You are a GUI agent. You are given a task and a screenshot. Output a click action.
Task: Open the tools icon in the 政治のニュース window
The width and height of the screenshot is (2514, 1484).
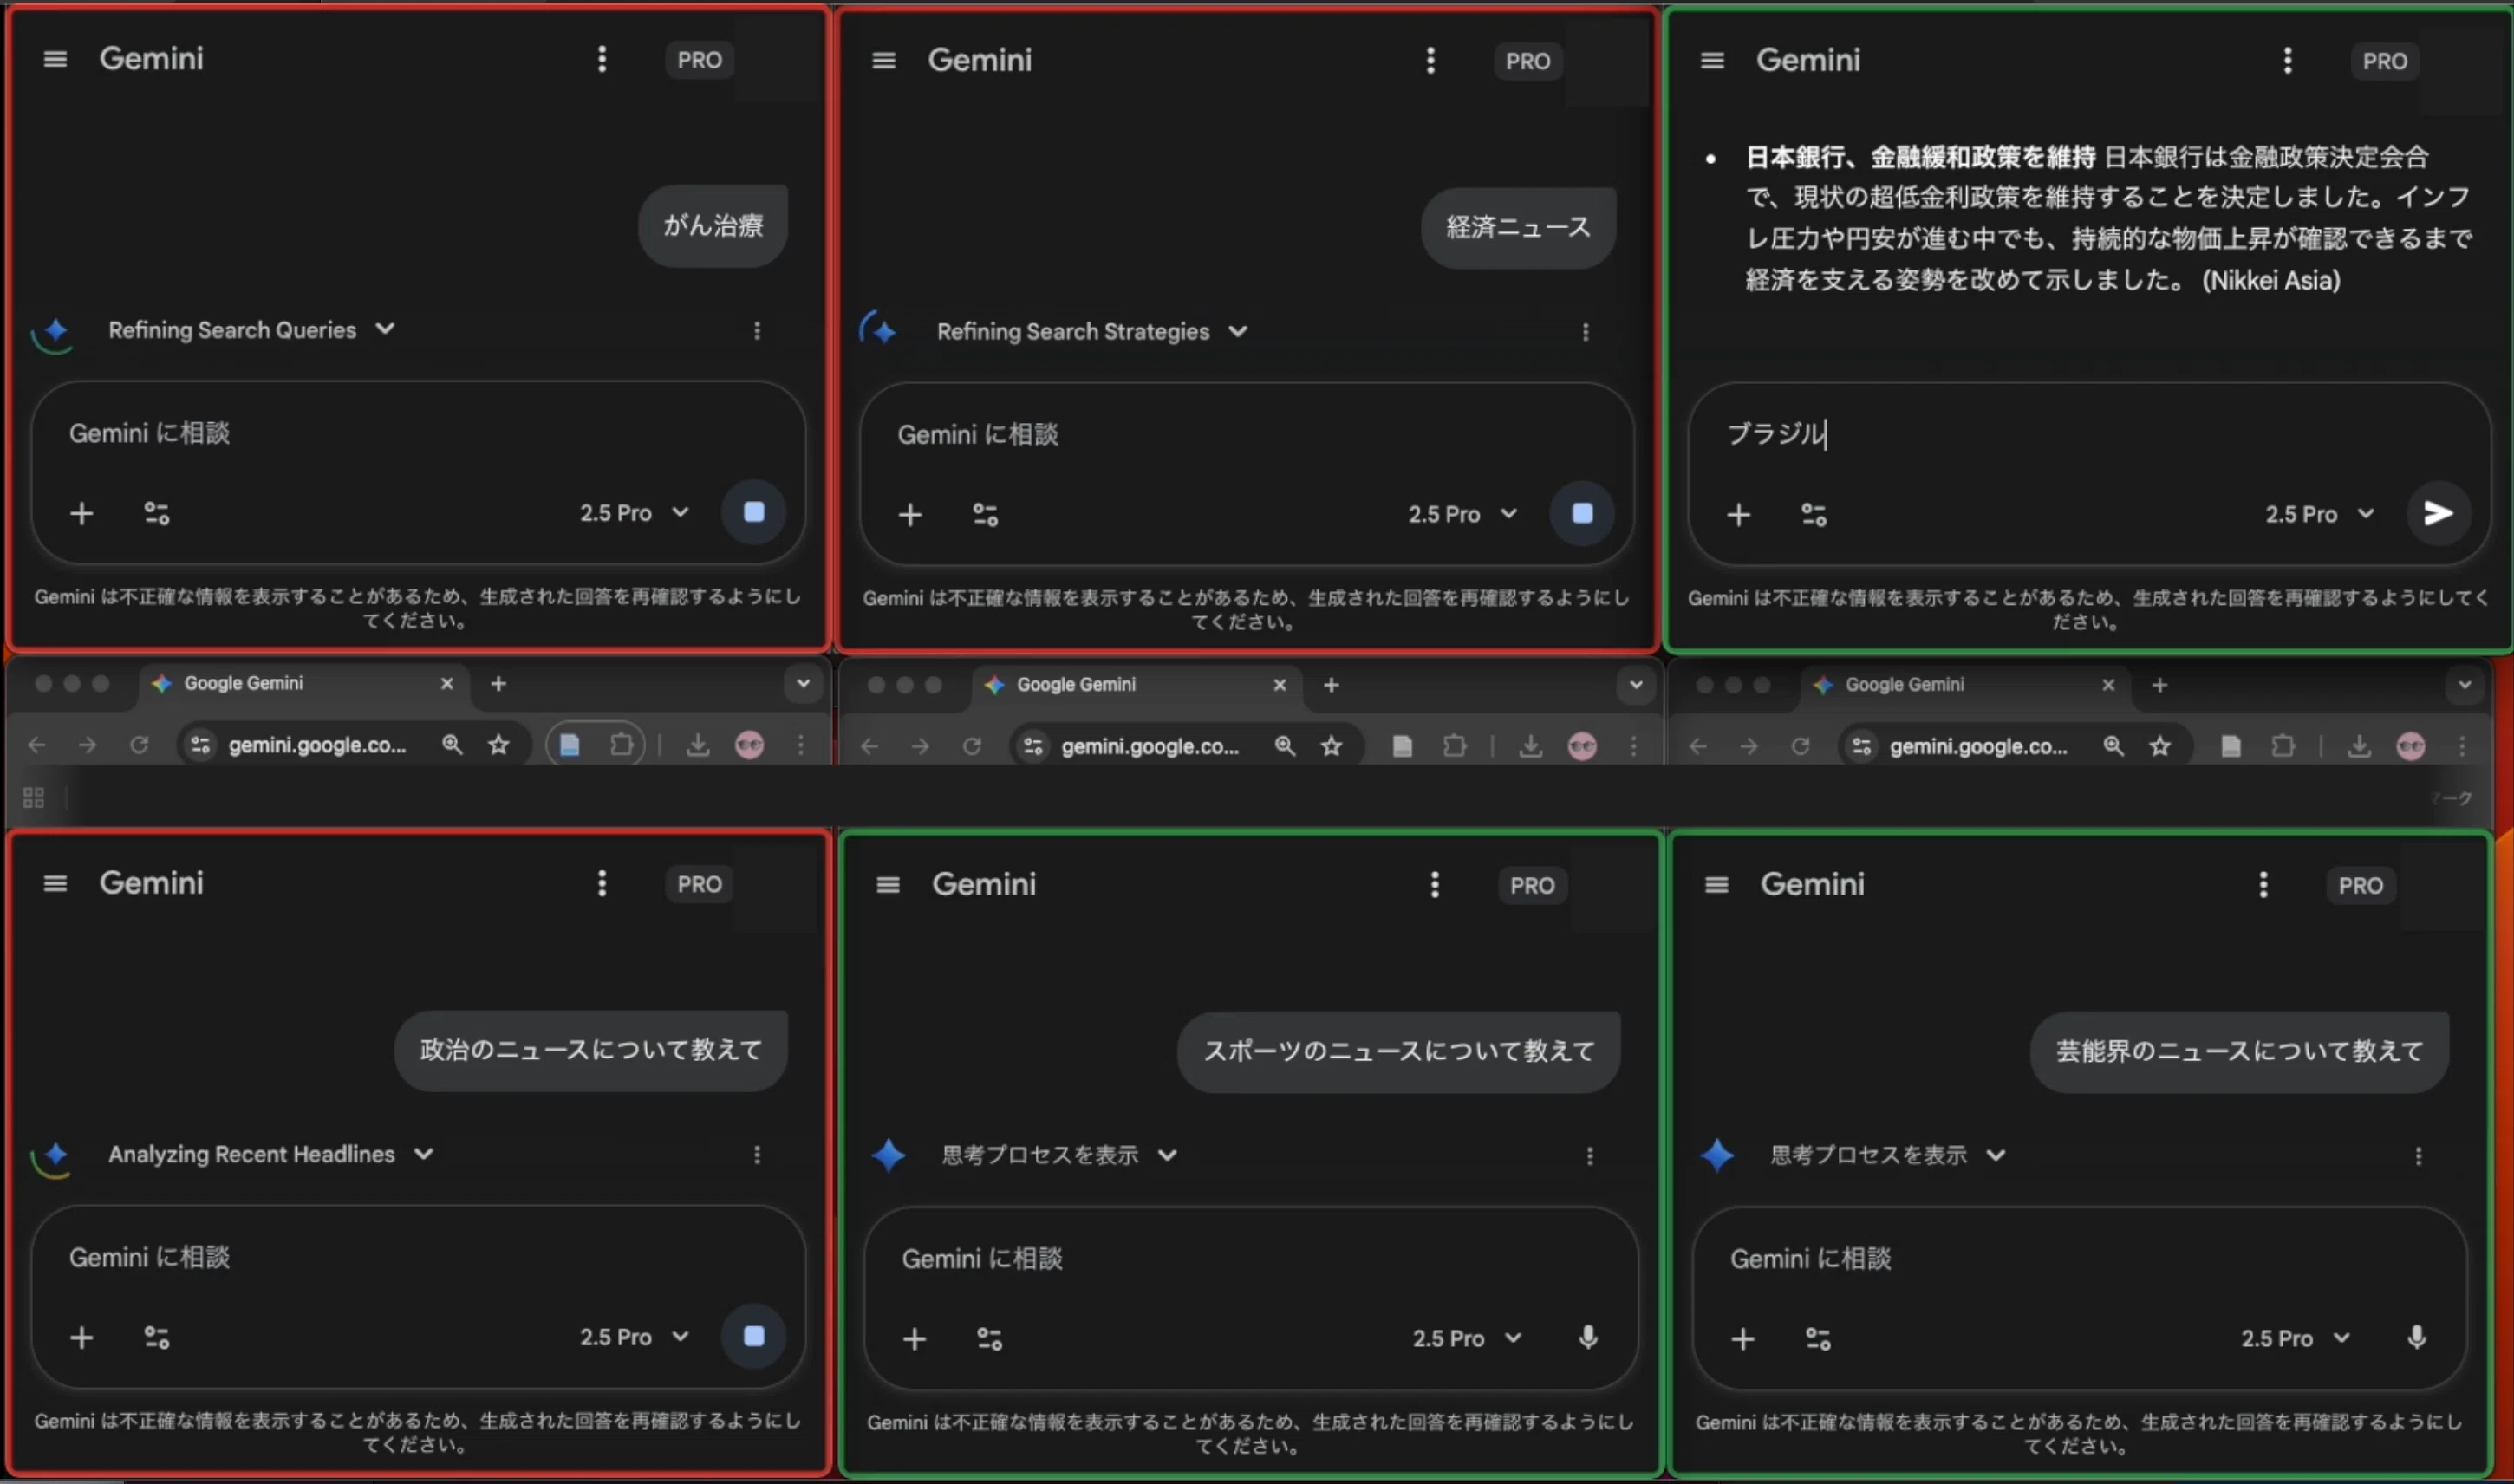point(157,1338)
